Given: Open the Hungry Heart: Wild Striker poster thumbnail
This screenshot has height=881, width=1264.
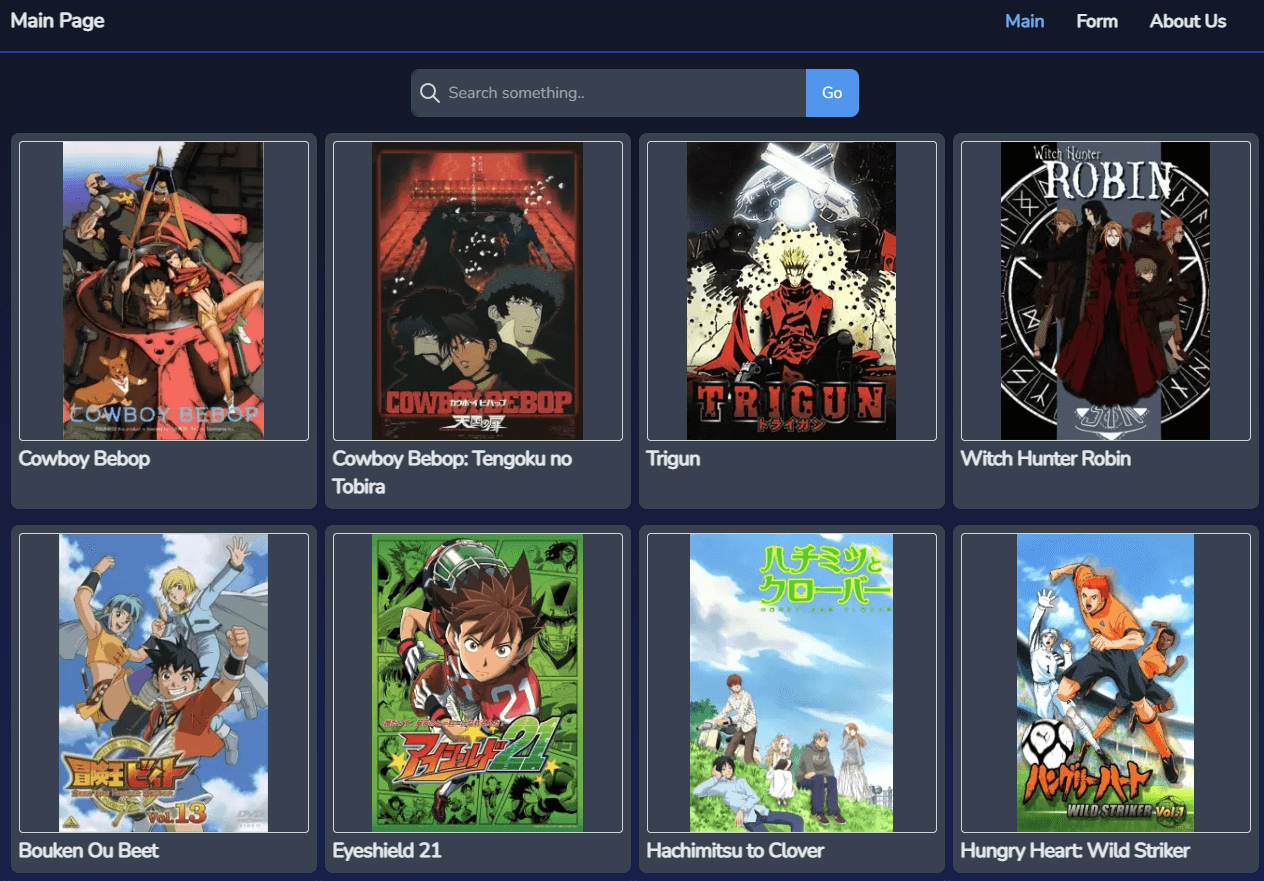Looking at the screenshot, I should (1105, 682).
